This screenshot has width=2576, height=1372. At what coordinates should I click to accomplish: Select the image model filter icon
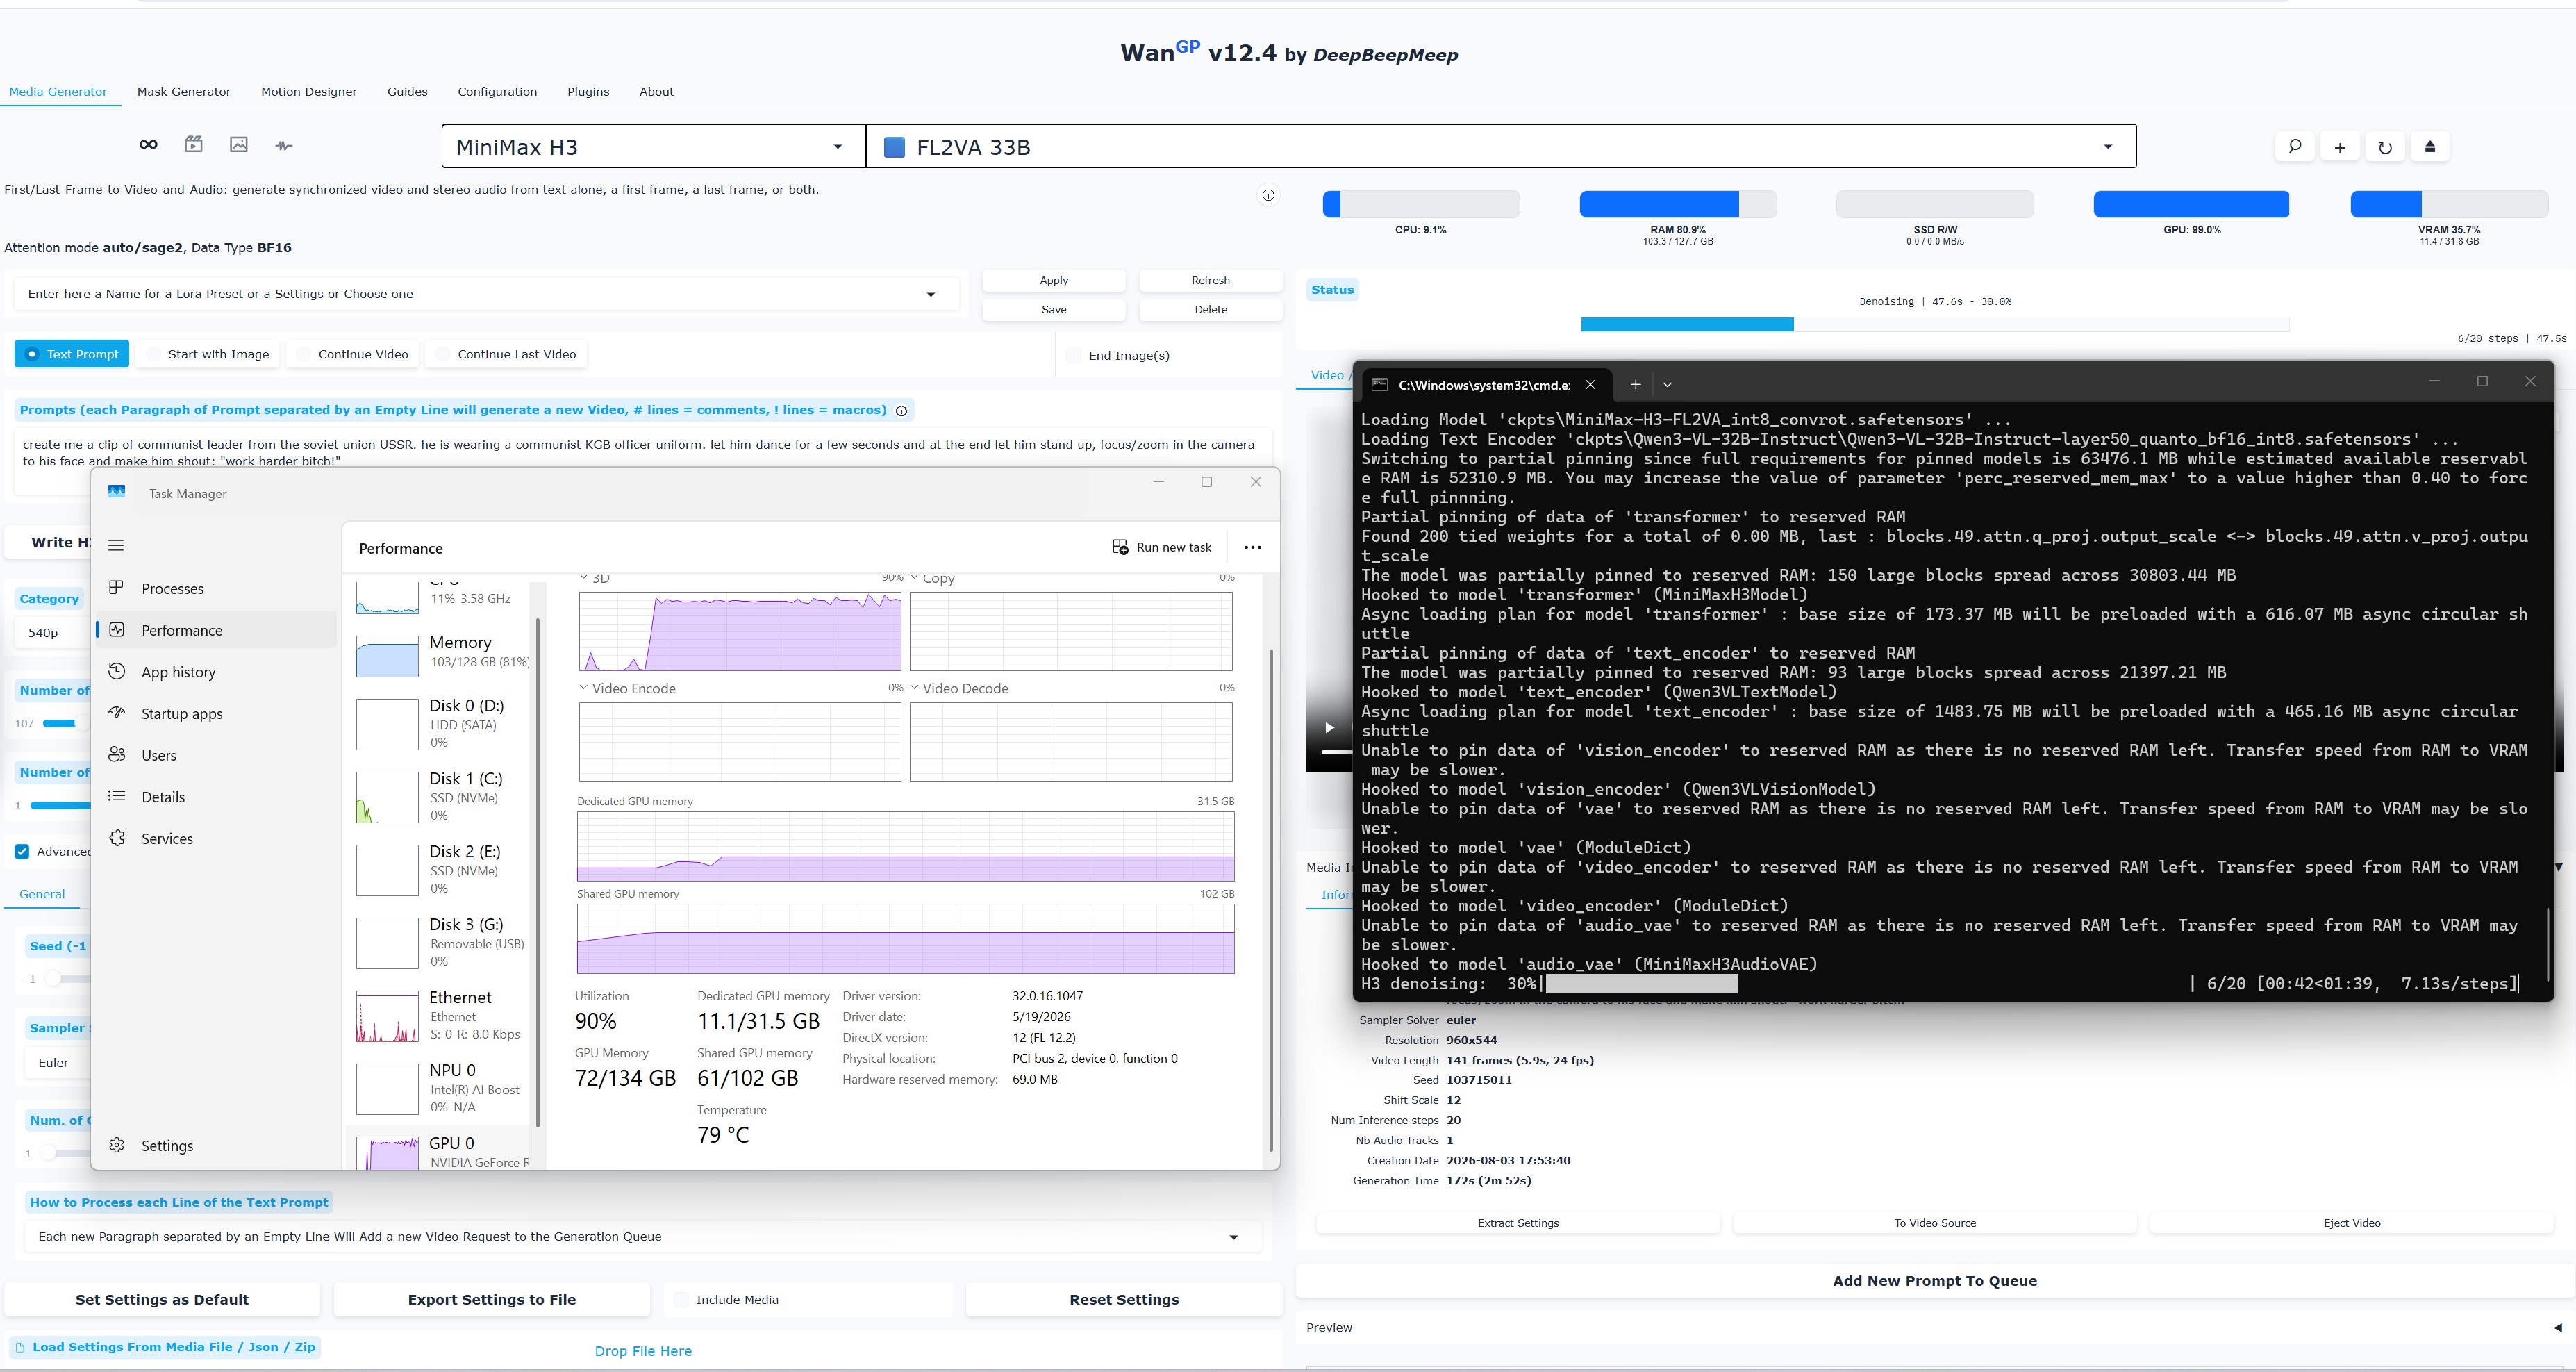coord(239,145)
